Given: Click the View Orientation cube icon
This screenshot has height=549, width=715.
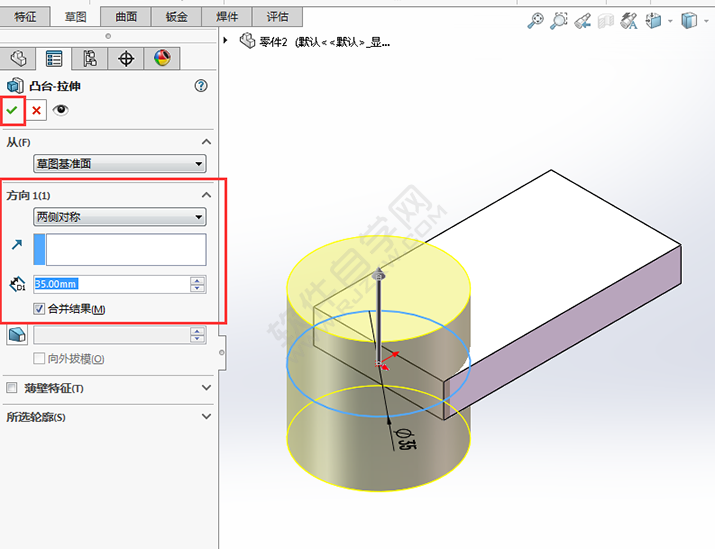Looking at the screenshot, I should point(653,21).
